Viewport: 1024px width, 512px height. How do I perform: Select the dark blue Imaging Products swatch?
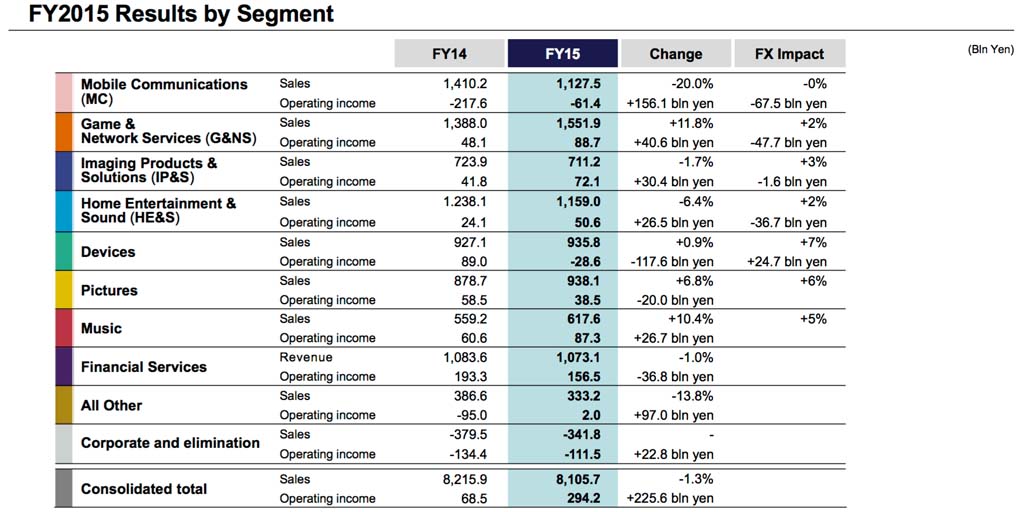(x=63, y=170)
